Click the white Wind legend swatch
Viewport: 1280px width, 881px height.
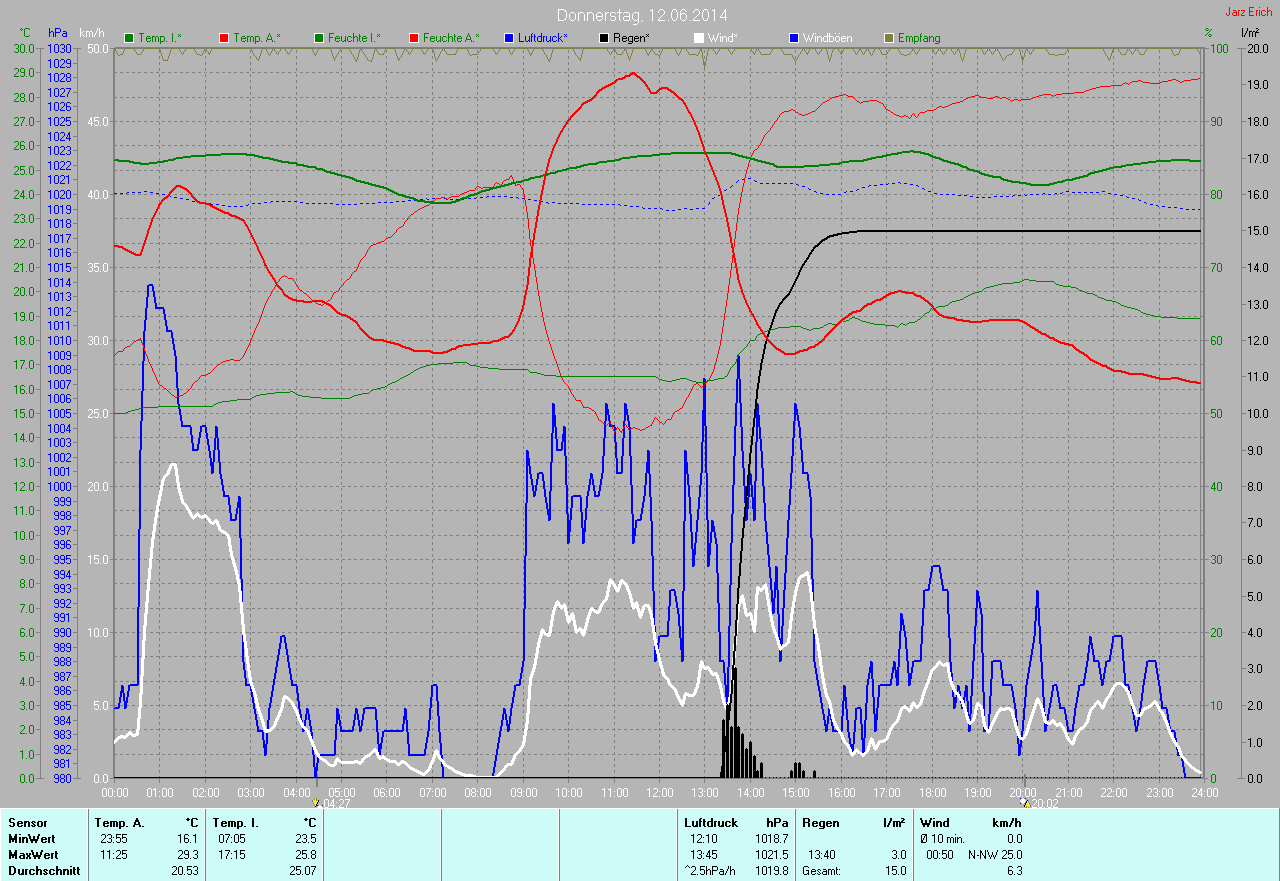pos(699,38)
